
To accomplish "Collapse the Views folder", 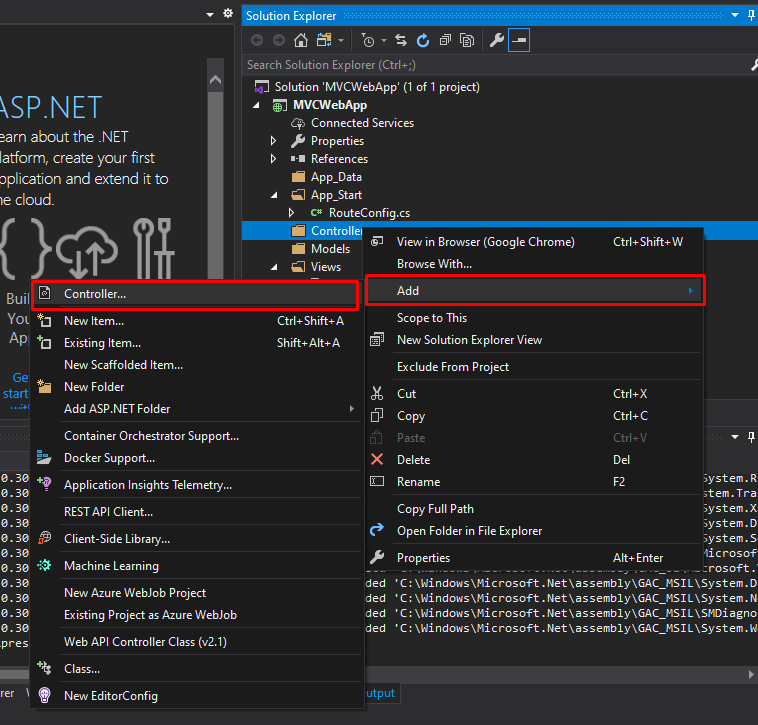I will point(274,267).
